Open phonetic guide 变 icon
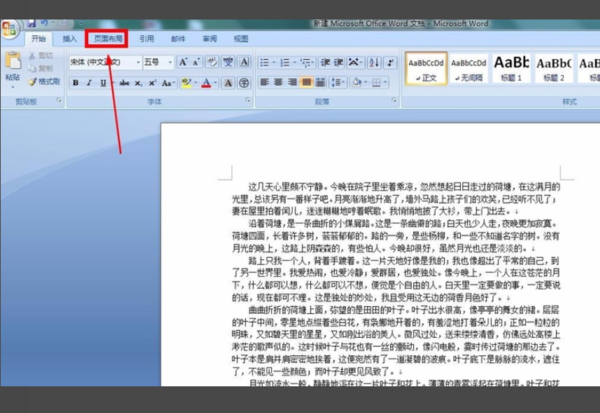The height and width of the screenshot is (413, 600). pos(228,62)
